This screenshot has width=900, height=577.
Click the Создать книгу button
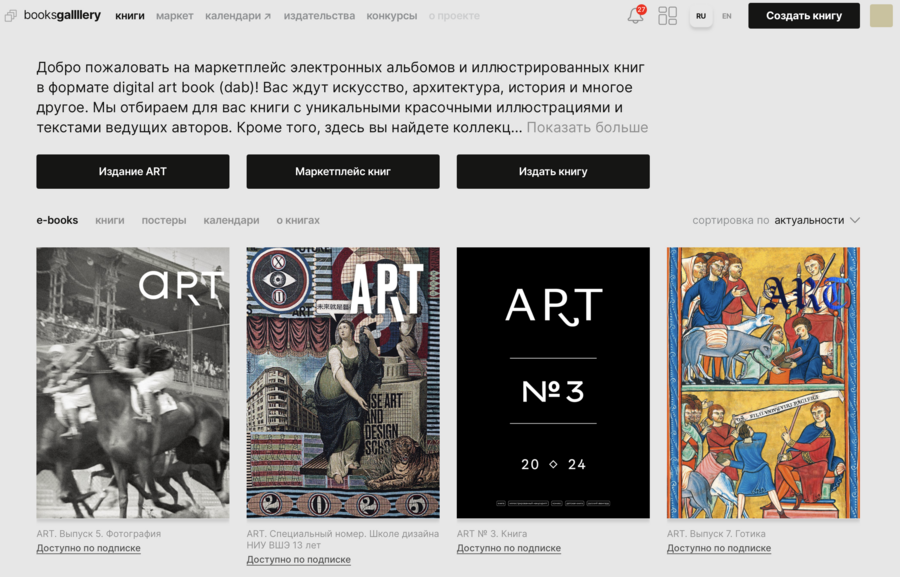pos(804,16)
